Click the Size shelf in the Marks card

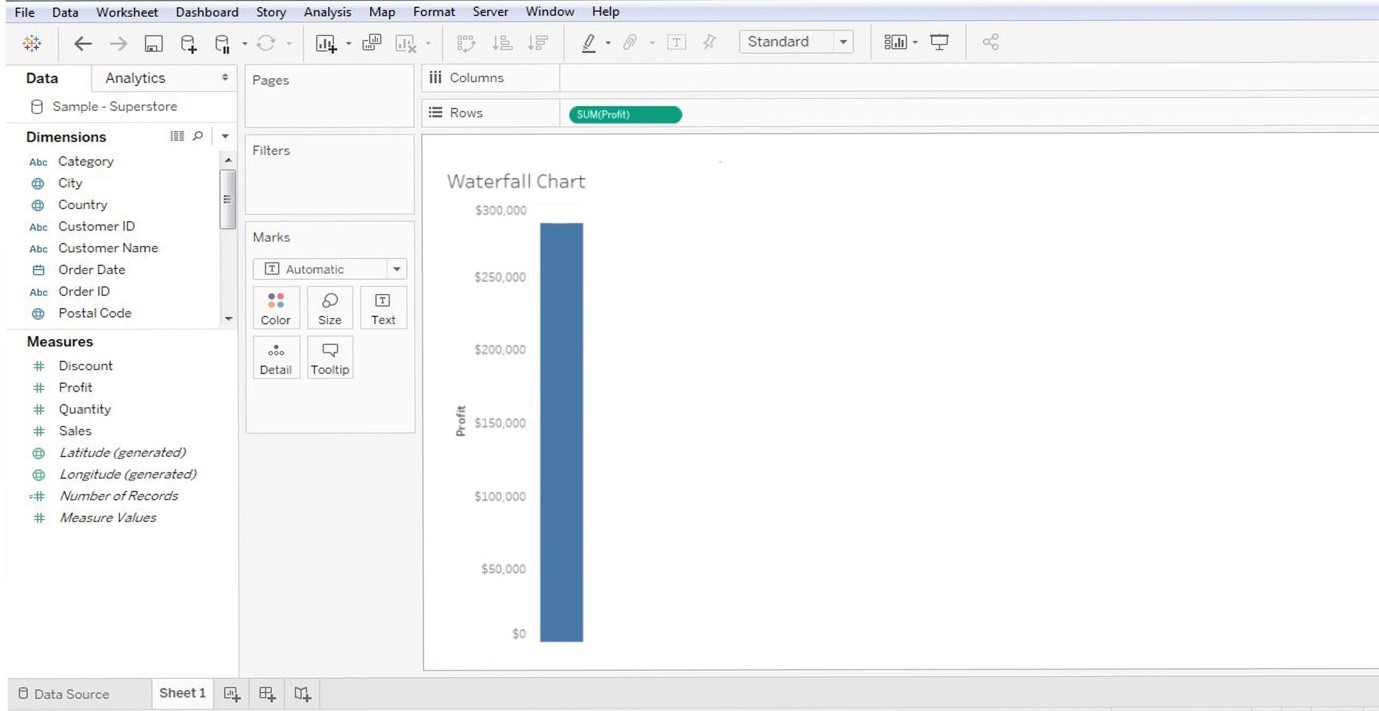click(330, 307)
